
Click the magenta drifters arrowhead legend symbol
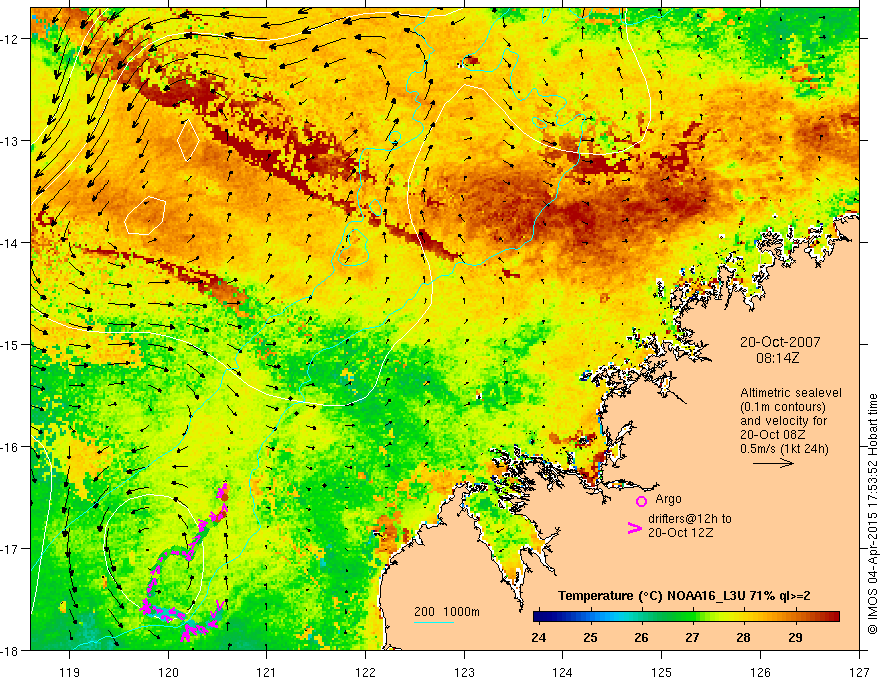(x=634, y=528)
